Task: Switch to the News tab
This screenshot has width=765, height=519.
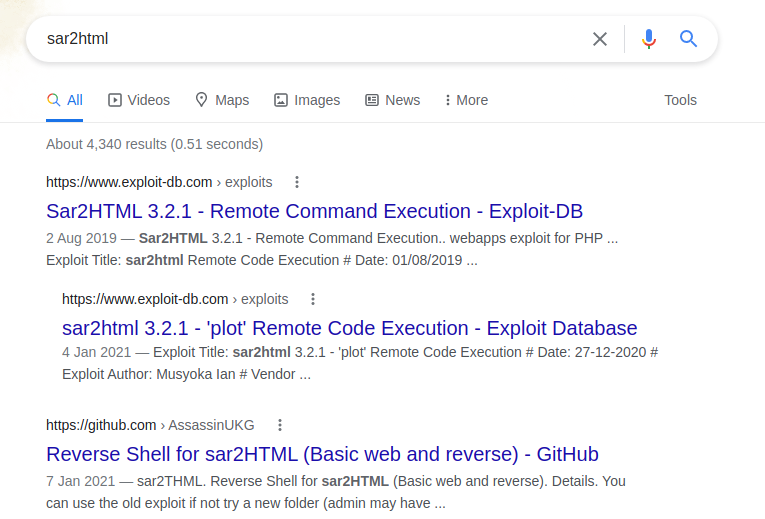Action: point(392,100)
